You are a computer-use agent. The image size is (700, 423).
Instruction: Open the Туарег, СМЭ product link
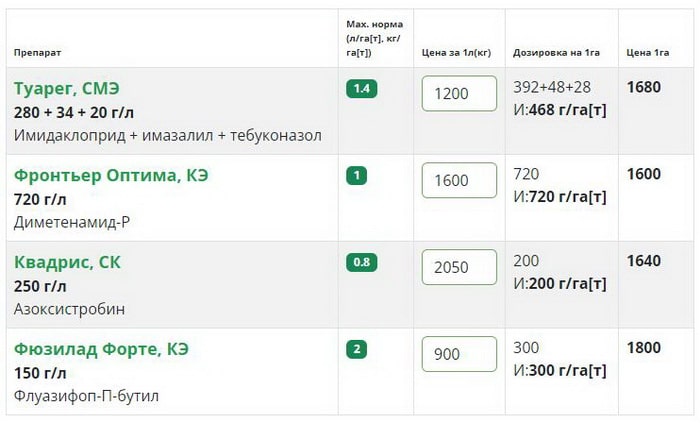point(67,88)
